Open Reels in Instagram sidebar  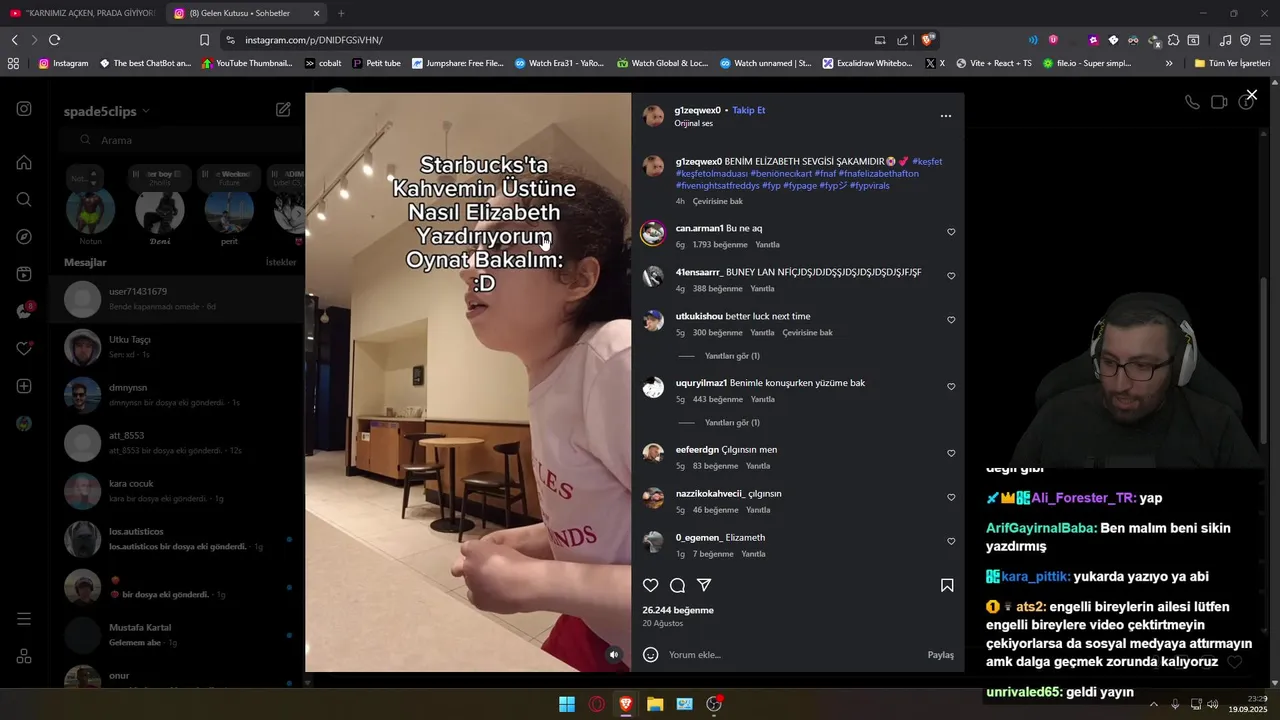[x=24, y=274]
